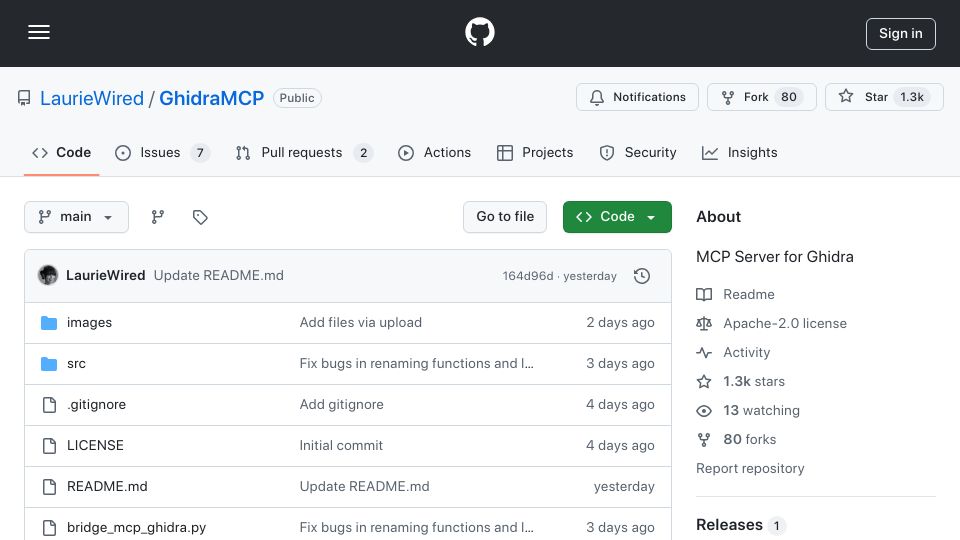Open the Issues tab
The height and width of the screenshot is (540, 960).
(x=162, y=152)
